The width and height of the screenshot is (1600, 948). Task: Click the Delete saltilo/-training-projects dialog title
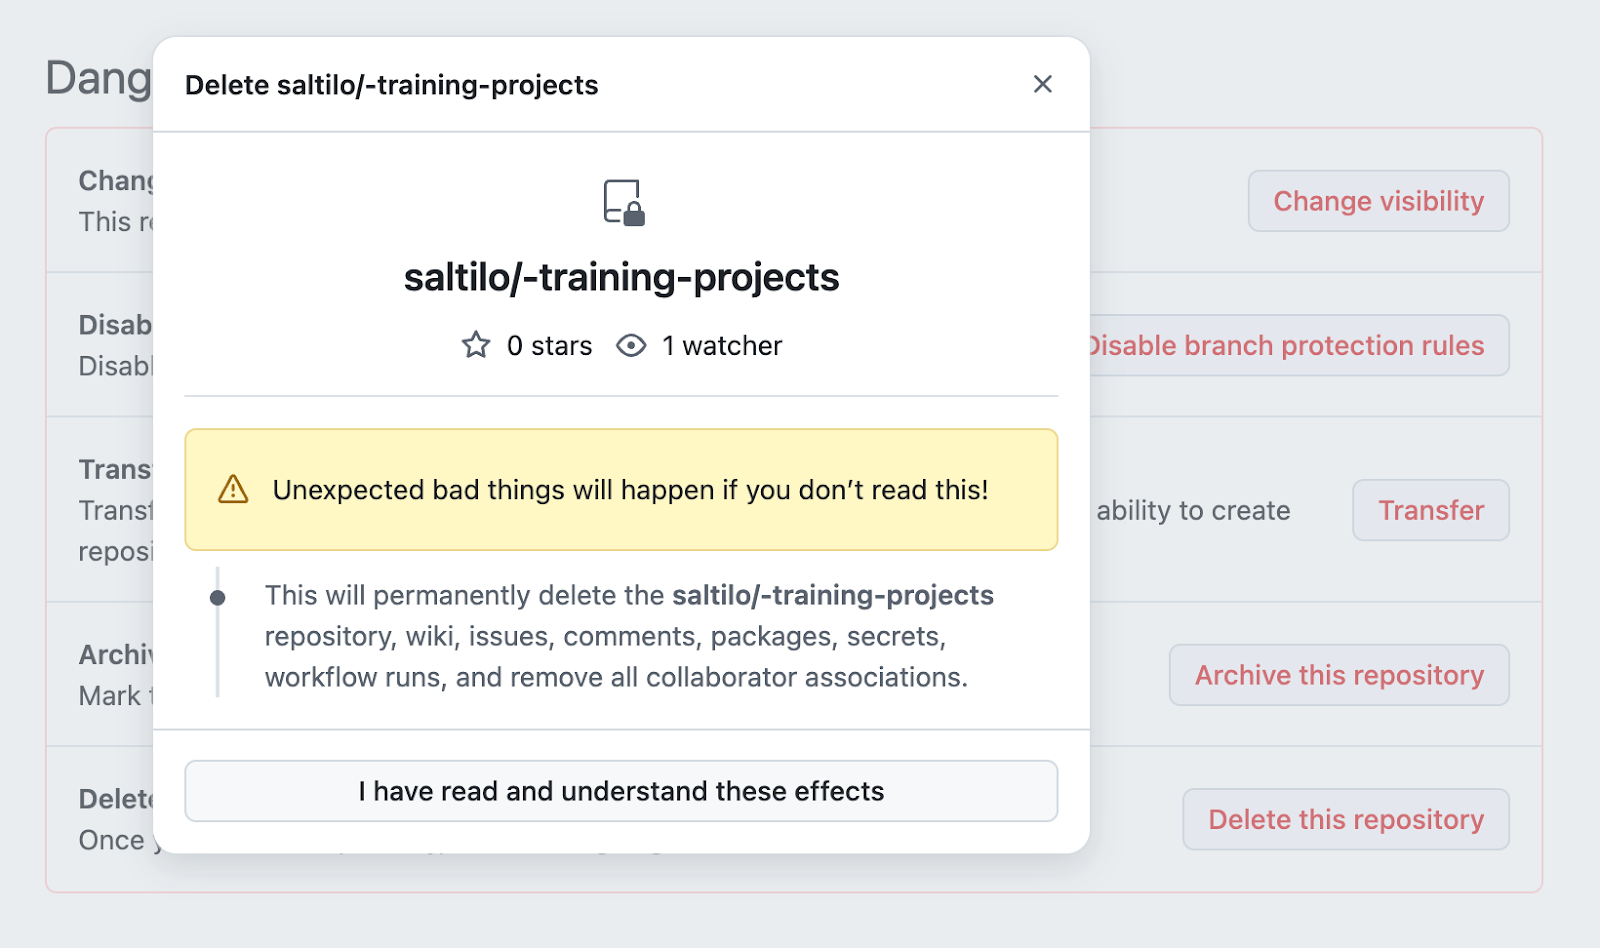click(x=391, y=84)
